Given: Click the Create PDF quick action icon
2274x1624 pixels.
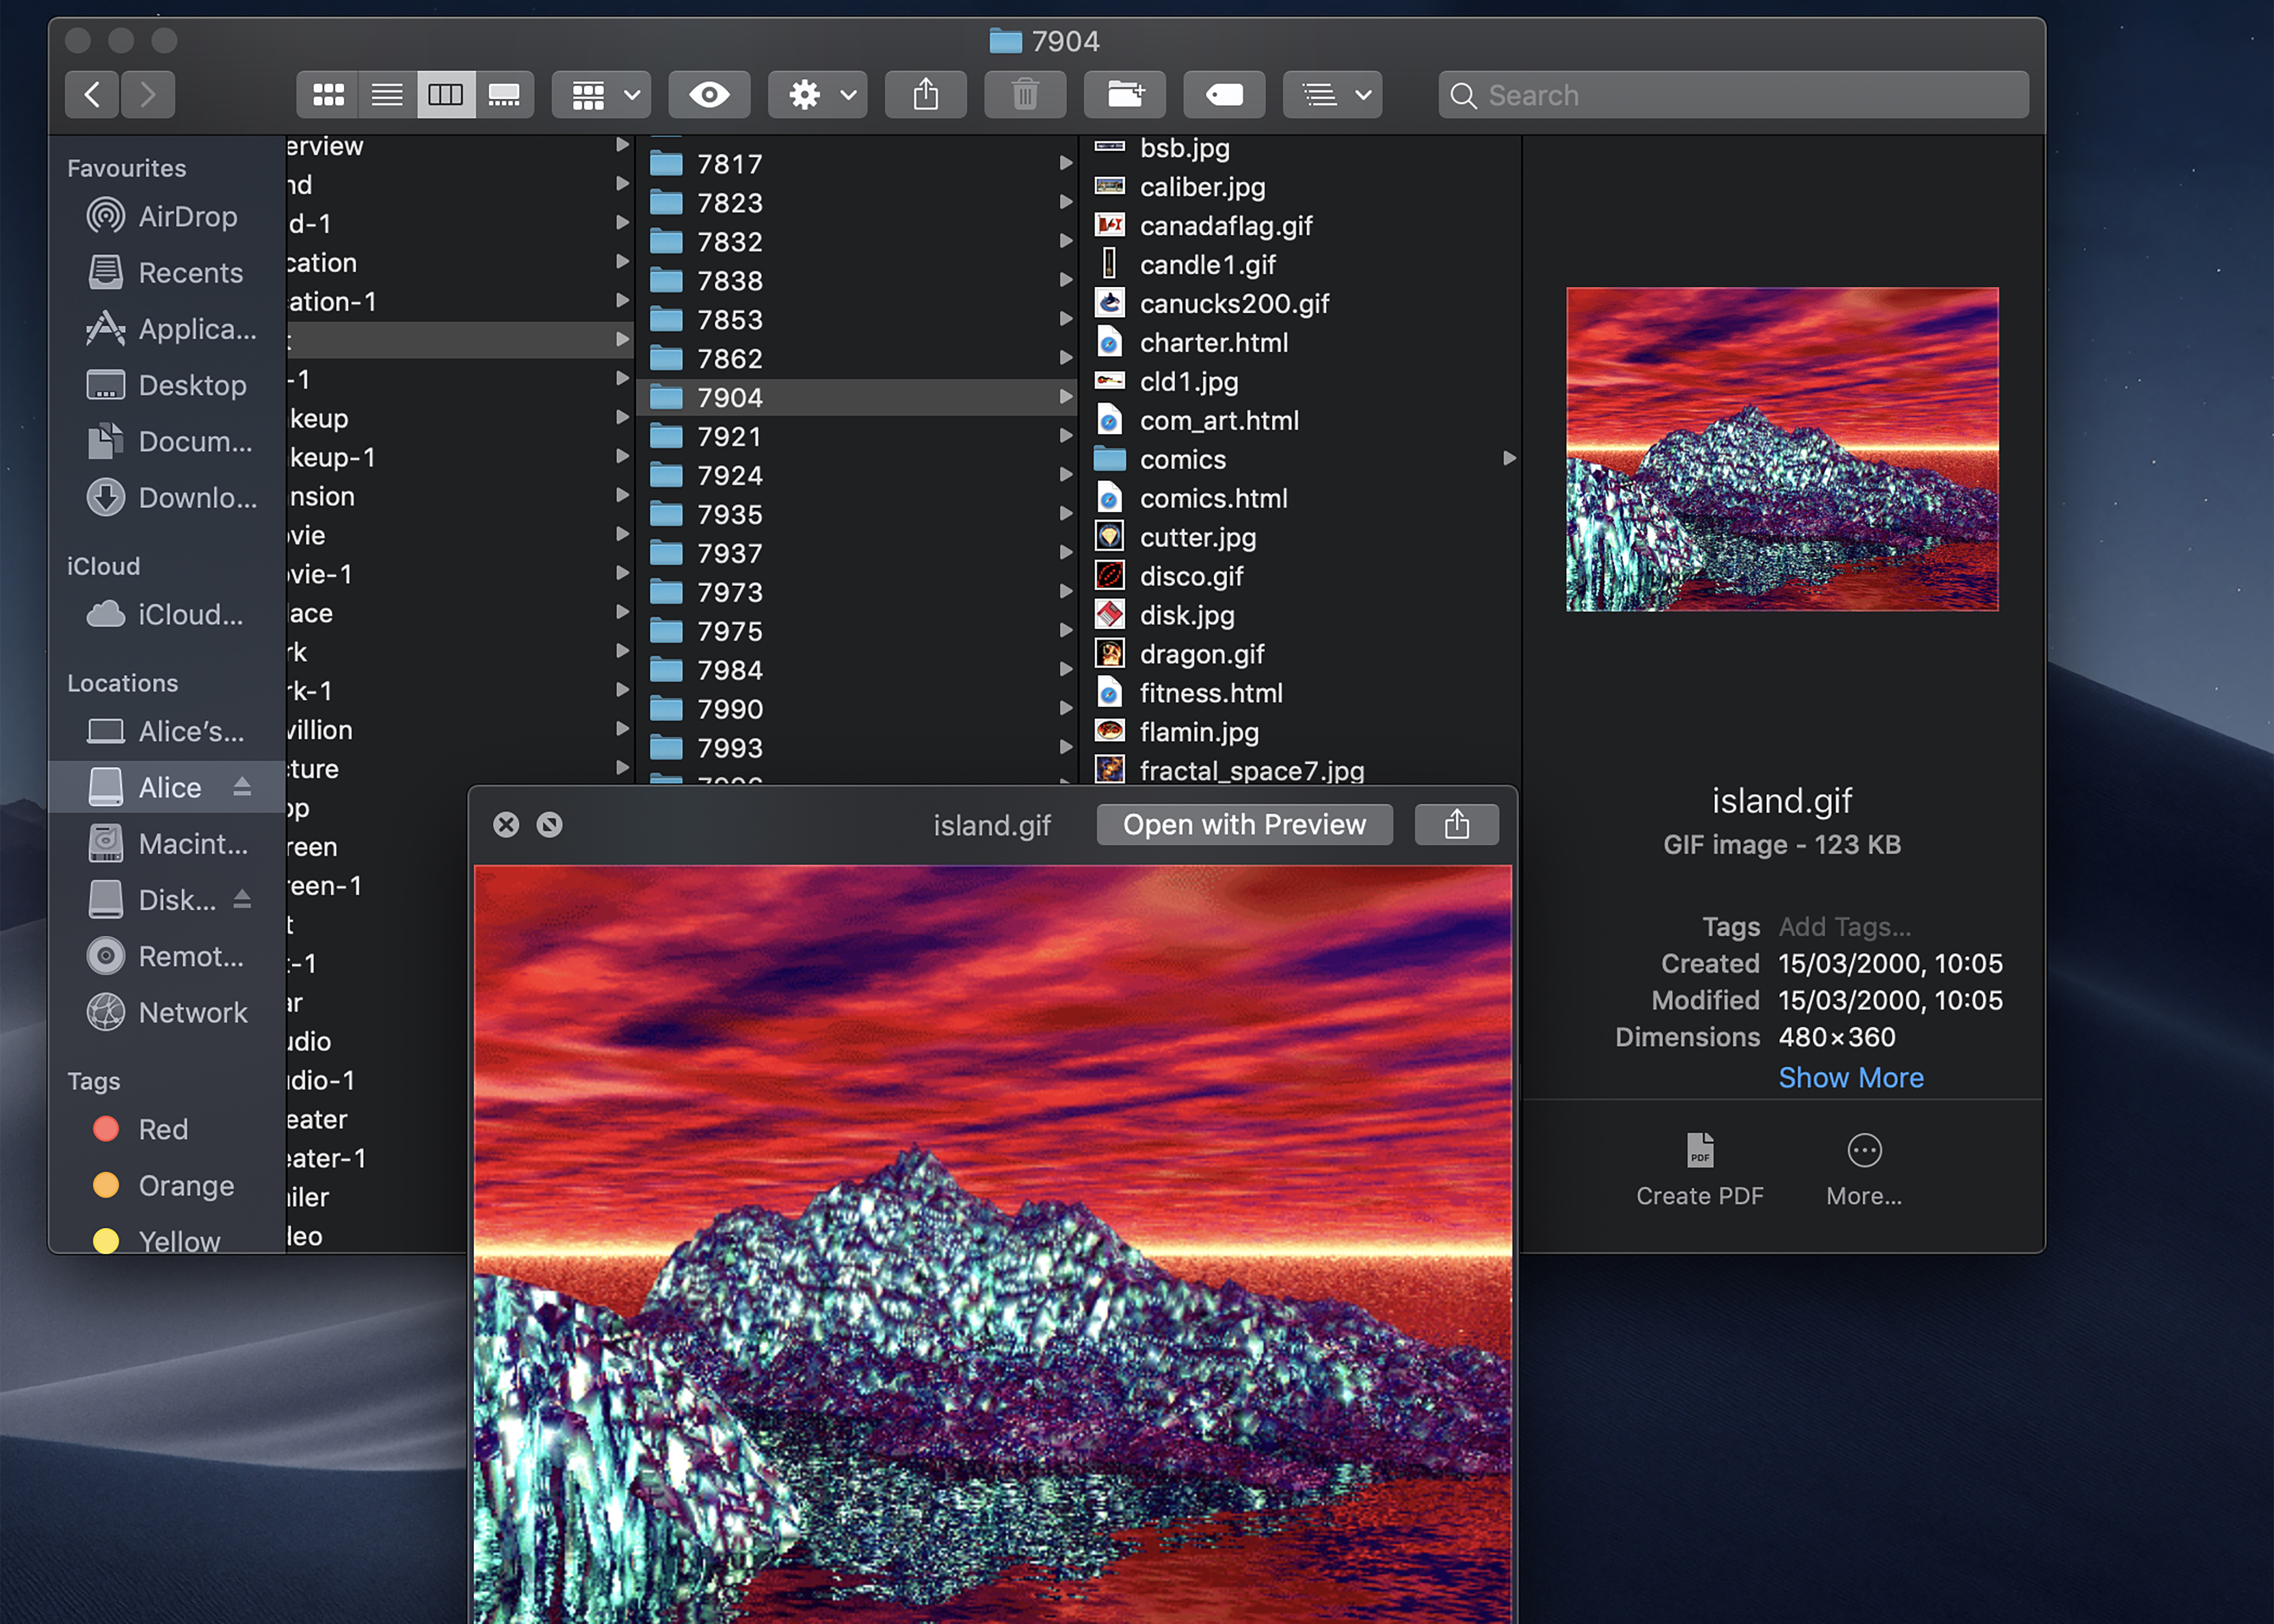Looking at the screenshot, I should pos(1699,1150).
